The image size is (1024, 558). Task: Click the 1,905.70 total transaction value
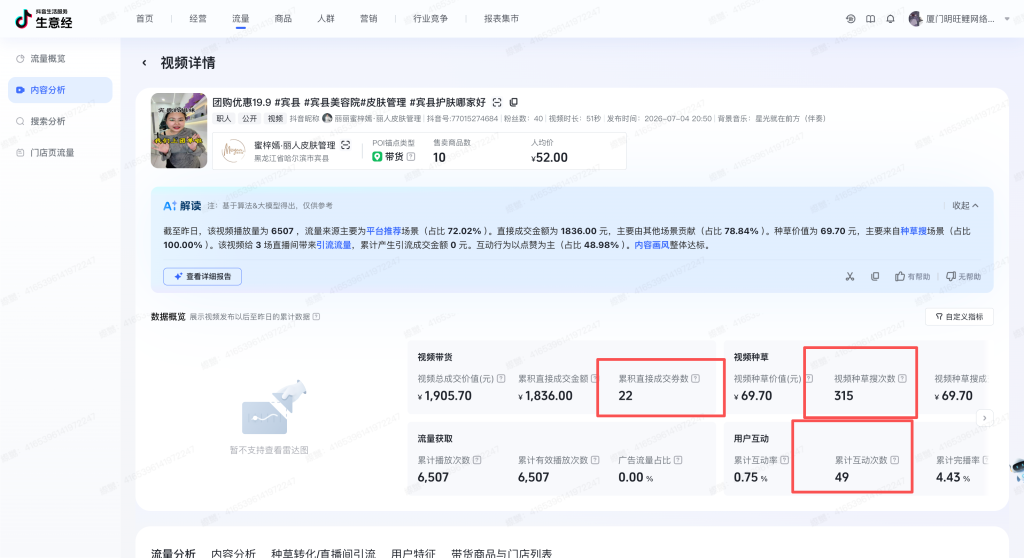pyautogui.click(x=445, y=396)
